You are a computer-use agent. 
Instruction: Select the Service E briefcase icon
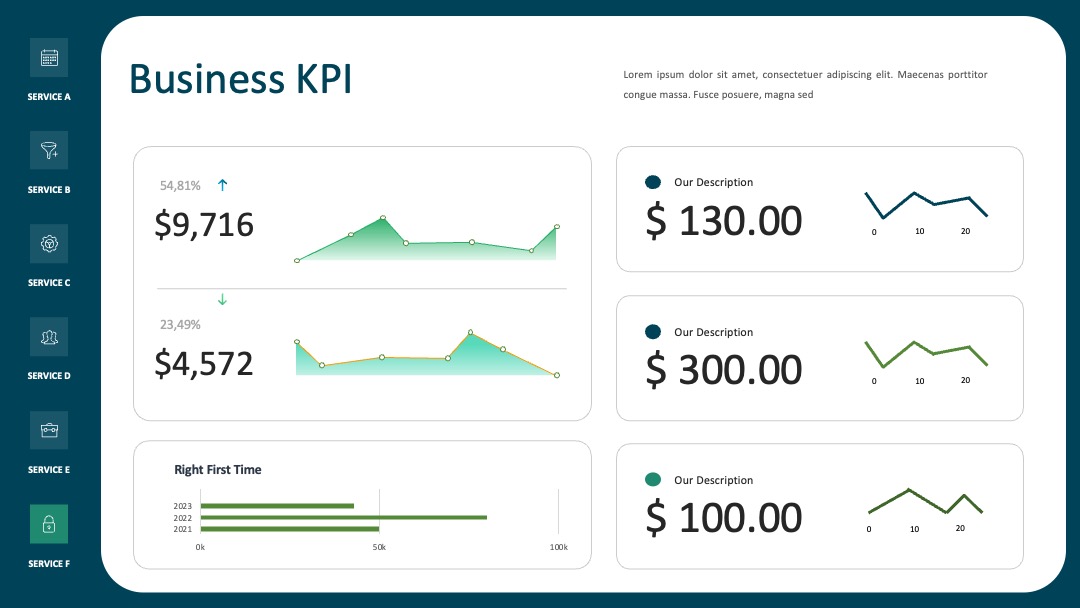coord(49,430)
